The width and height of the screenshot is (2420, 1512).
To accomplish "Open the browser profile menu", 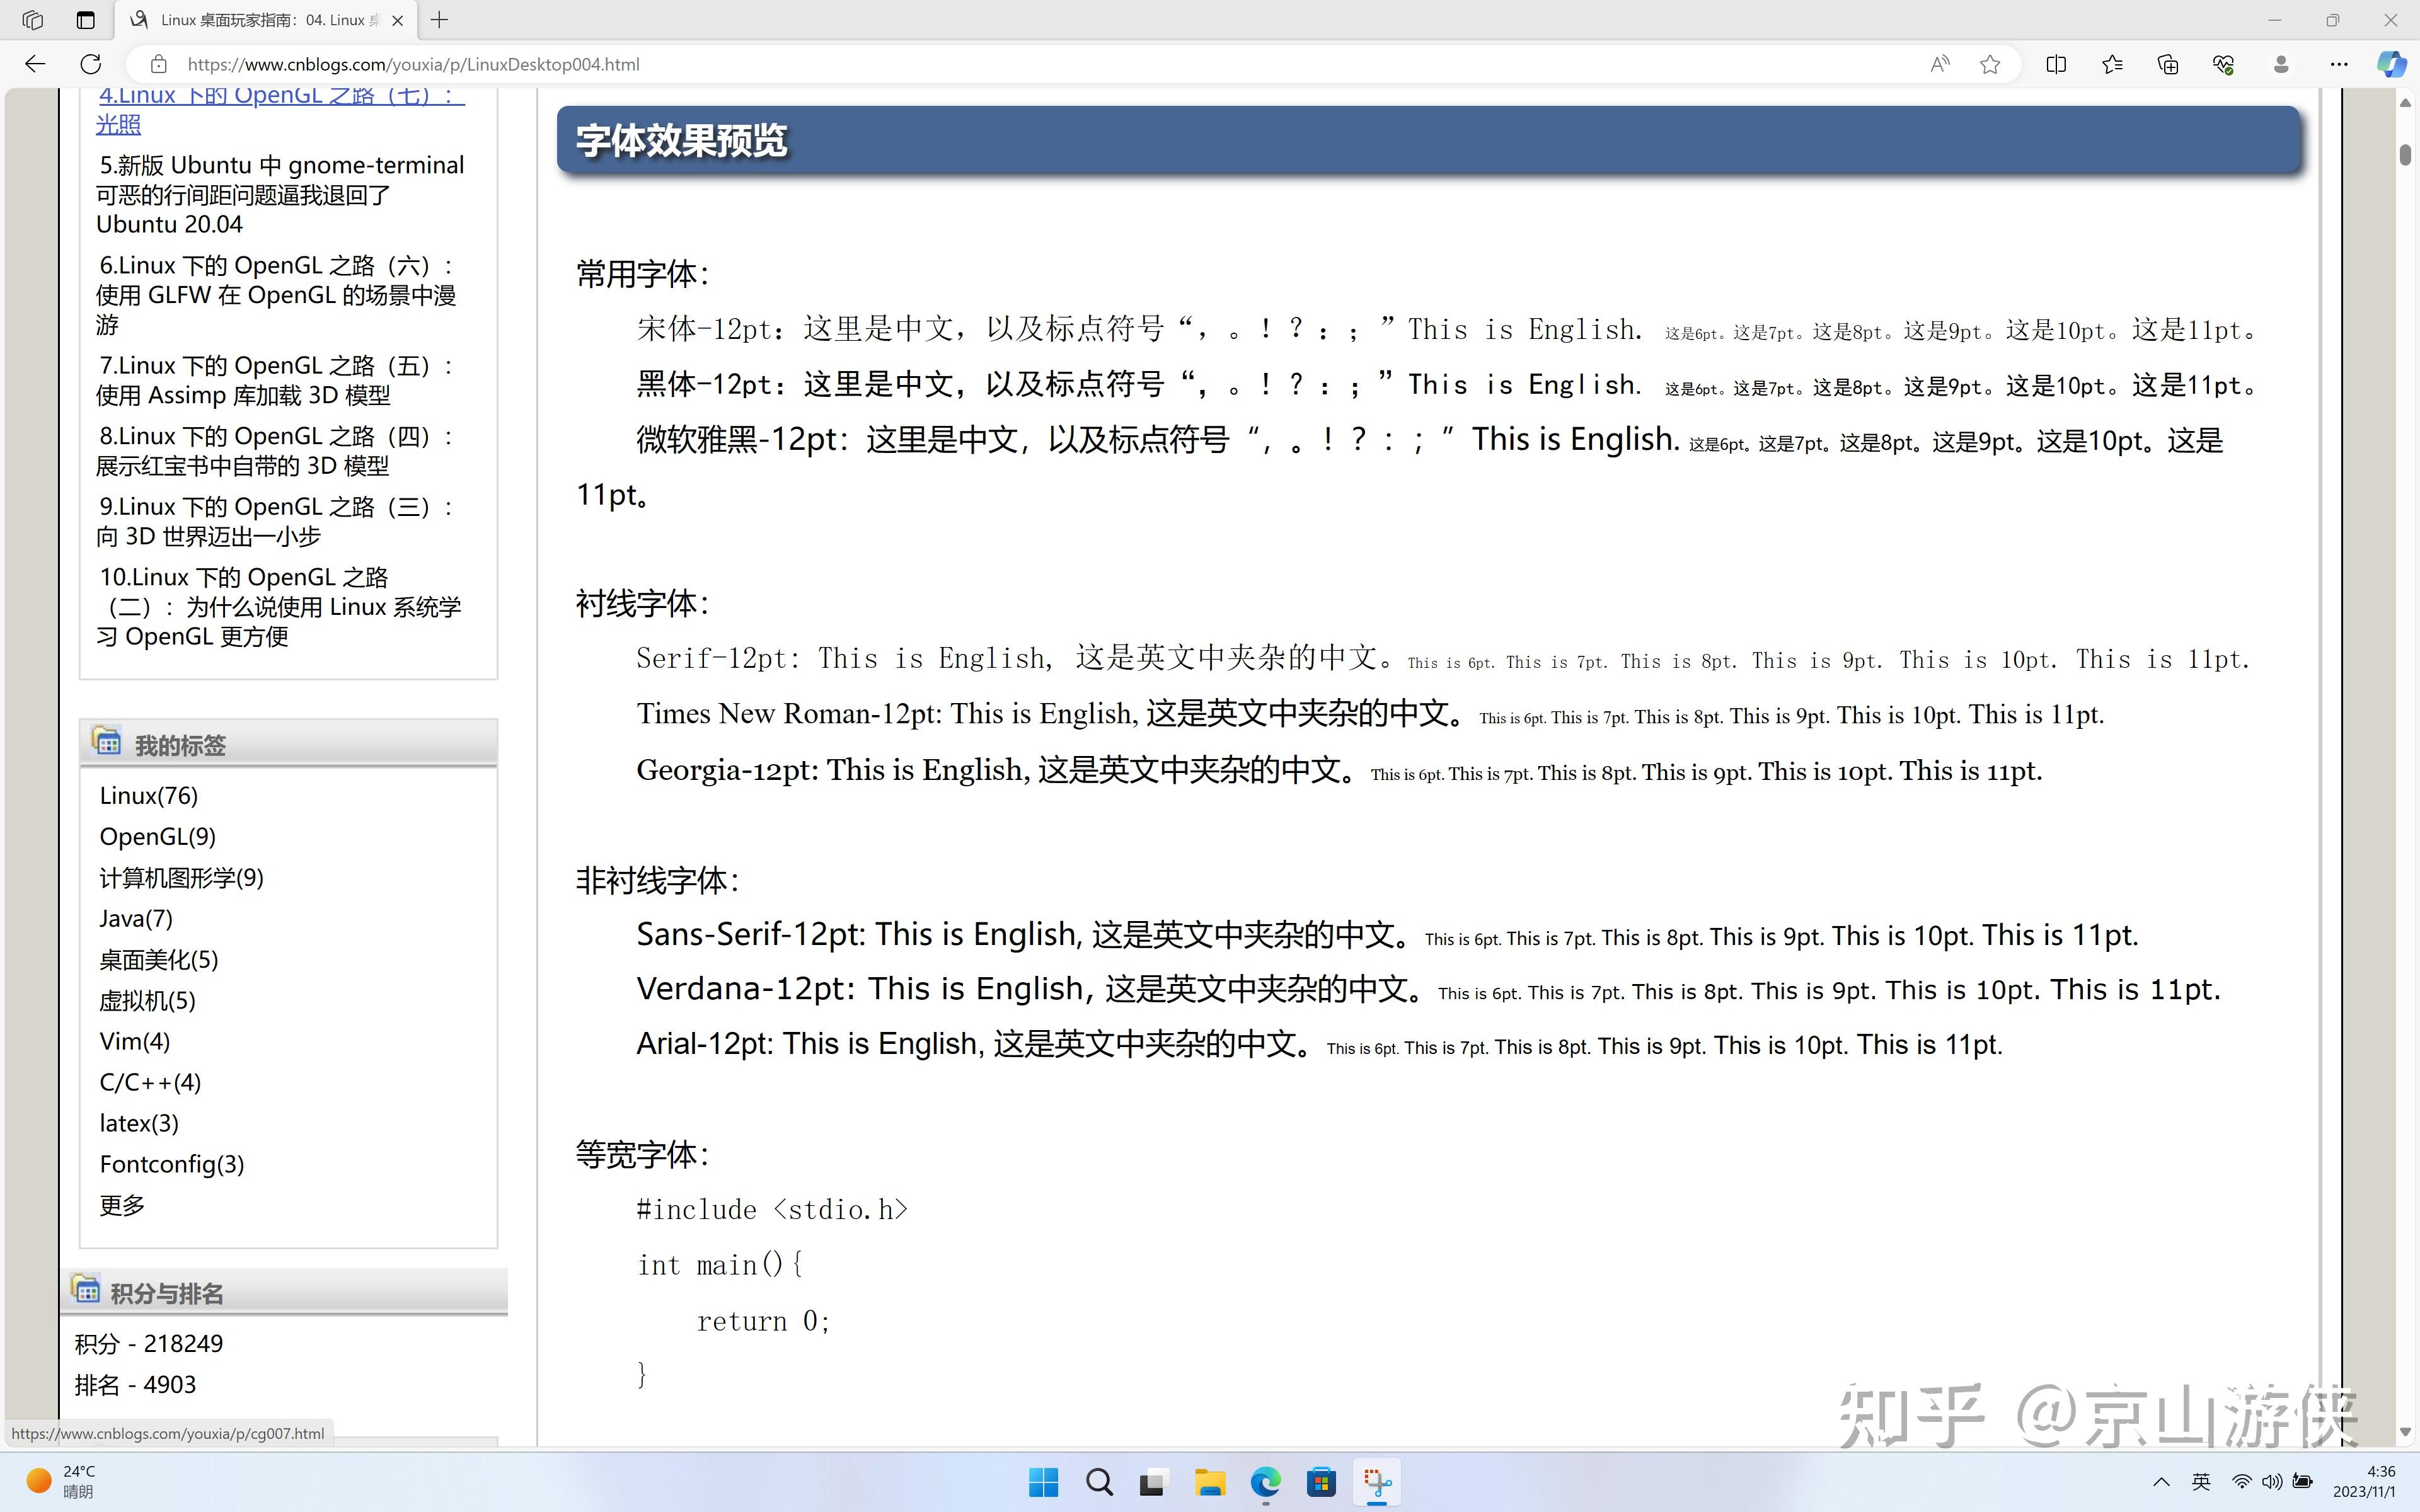I will 2281,64.
